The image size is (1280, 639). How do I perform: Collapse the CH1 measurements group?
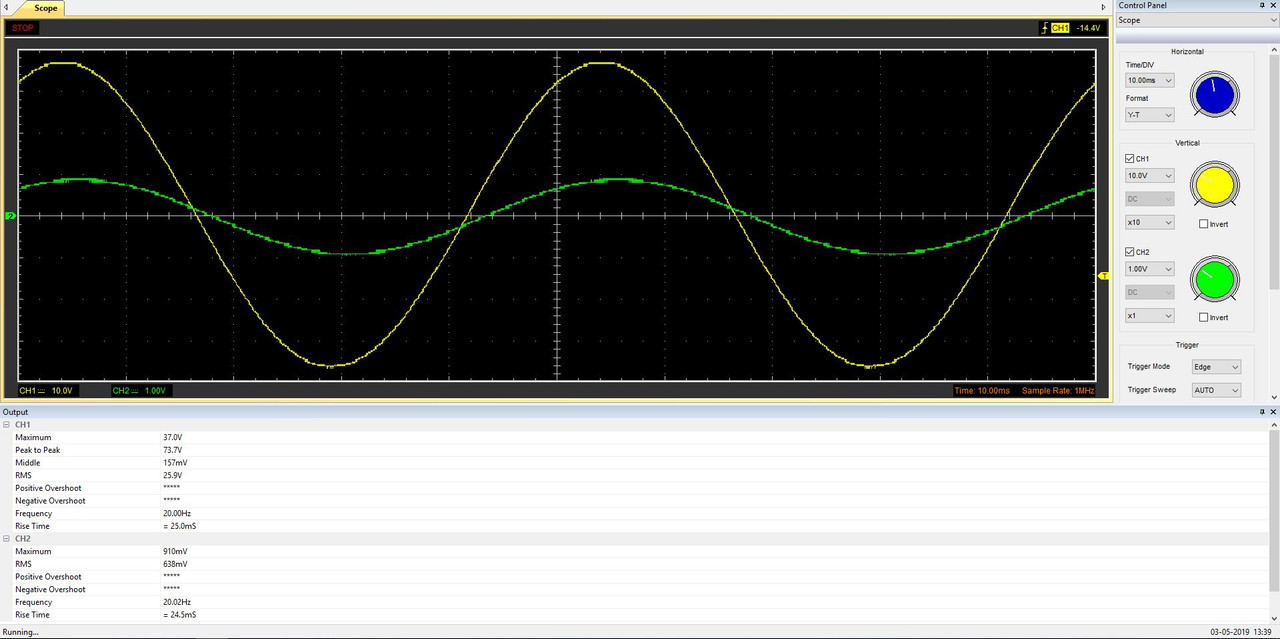tap(6, 425)
